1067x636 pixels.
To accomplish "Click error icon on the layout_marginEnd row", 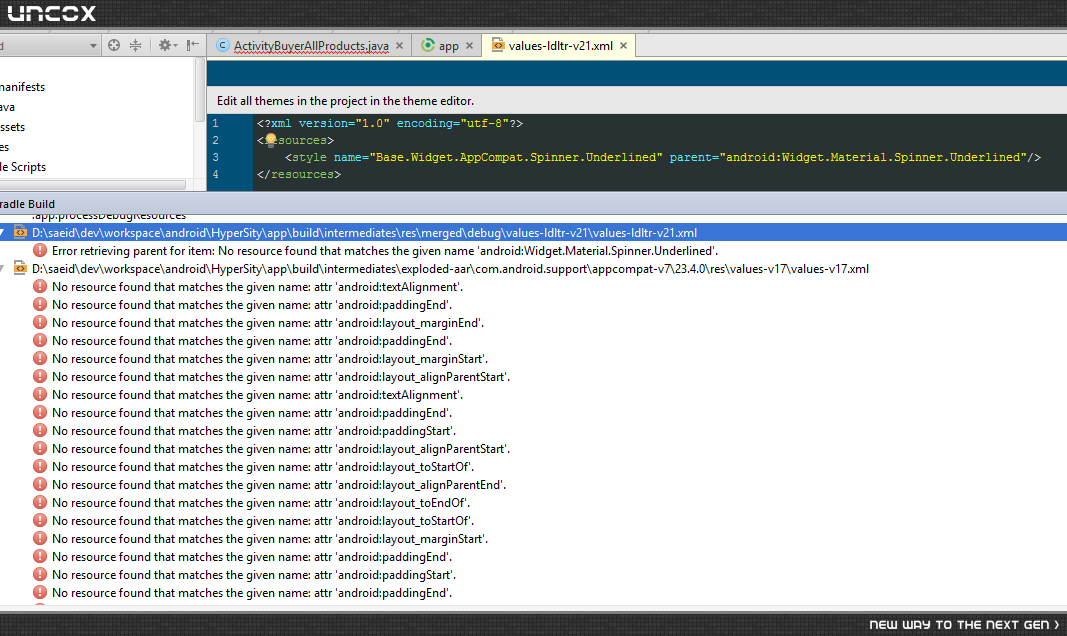I will tap(40, 322).
